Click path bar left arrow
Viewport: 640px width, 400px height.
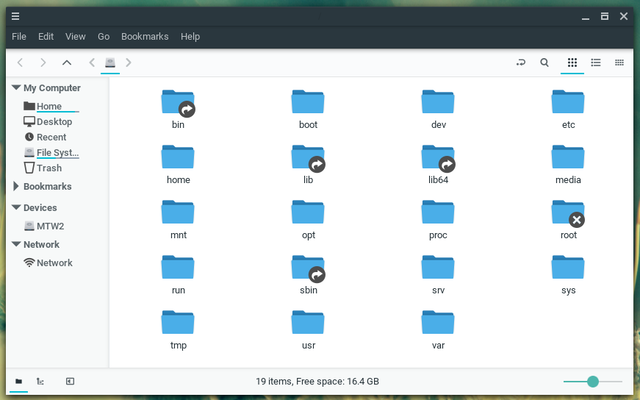(x=92, y=62)
